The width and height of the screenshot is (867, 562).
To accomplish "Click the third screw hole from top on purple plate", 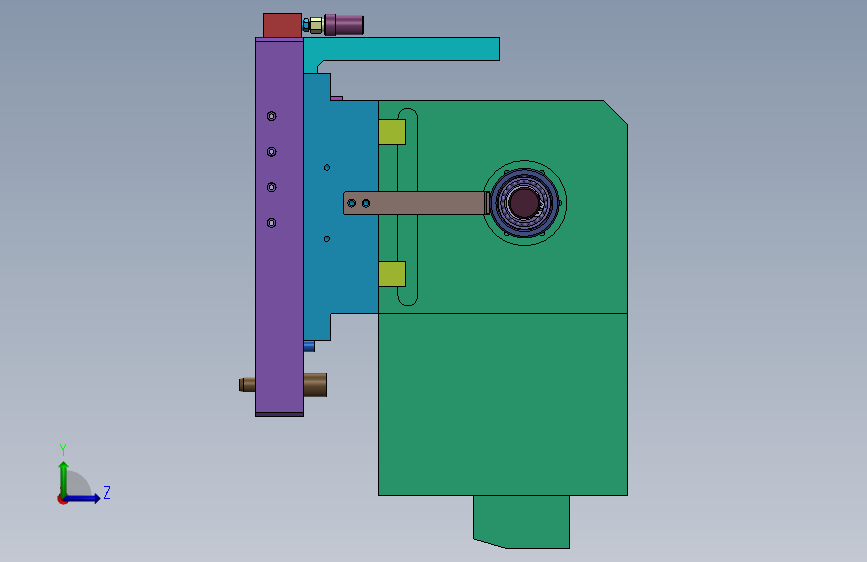I will (x=271, y=187).
